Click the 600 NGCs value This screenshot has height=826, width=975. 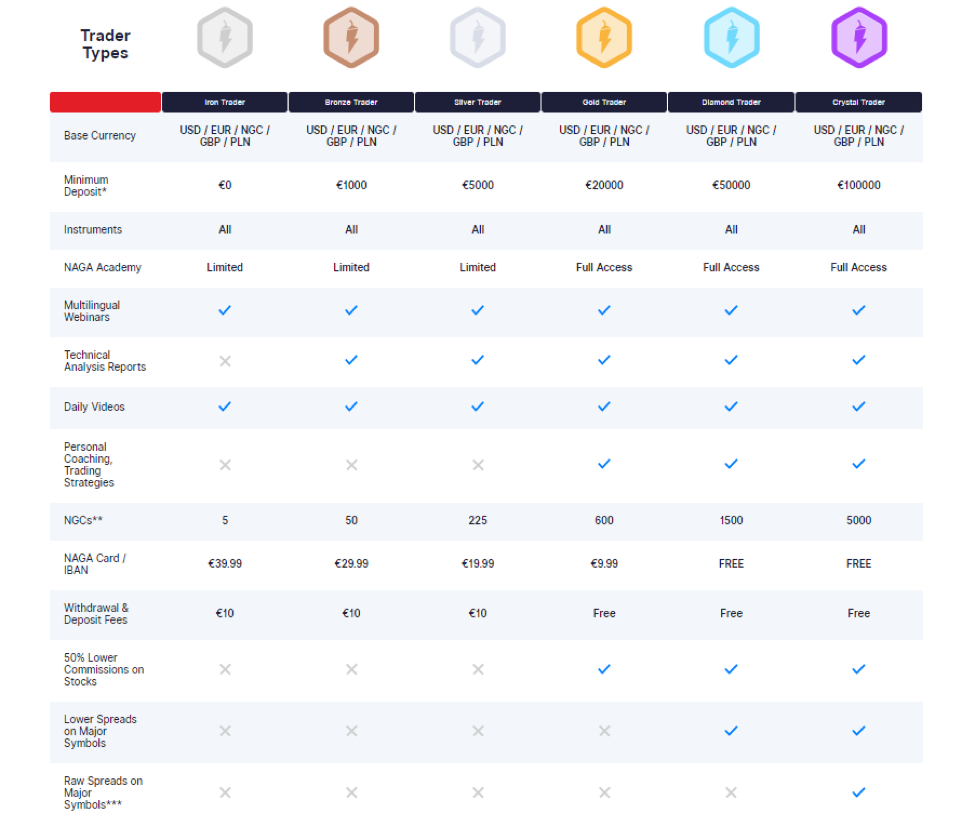pyautogui.click(x=604, y=521)
